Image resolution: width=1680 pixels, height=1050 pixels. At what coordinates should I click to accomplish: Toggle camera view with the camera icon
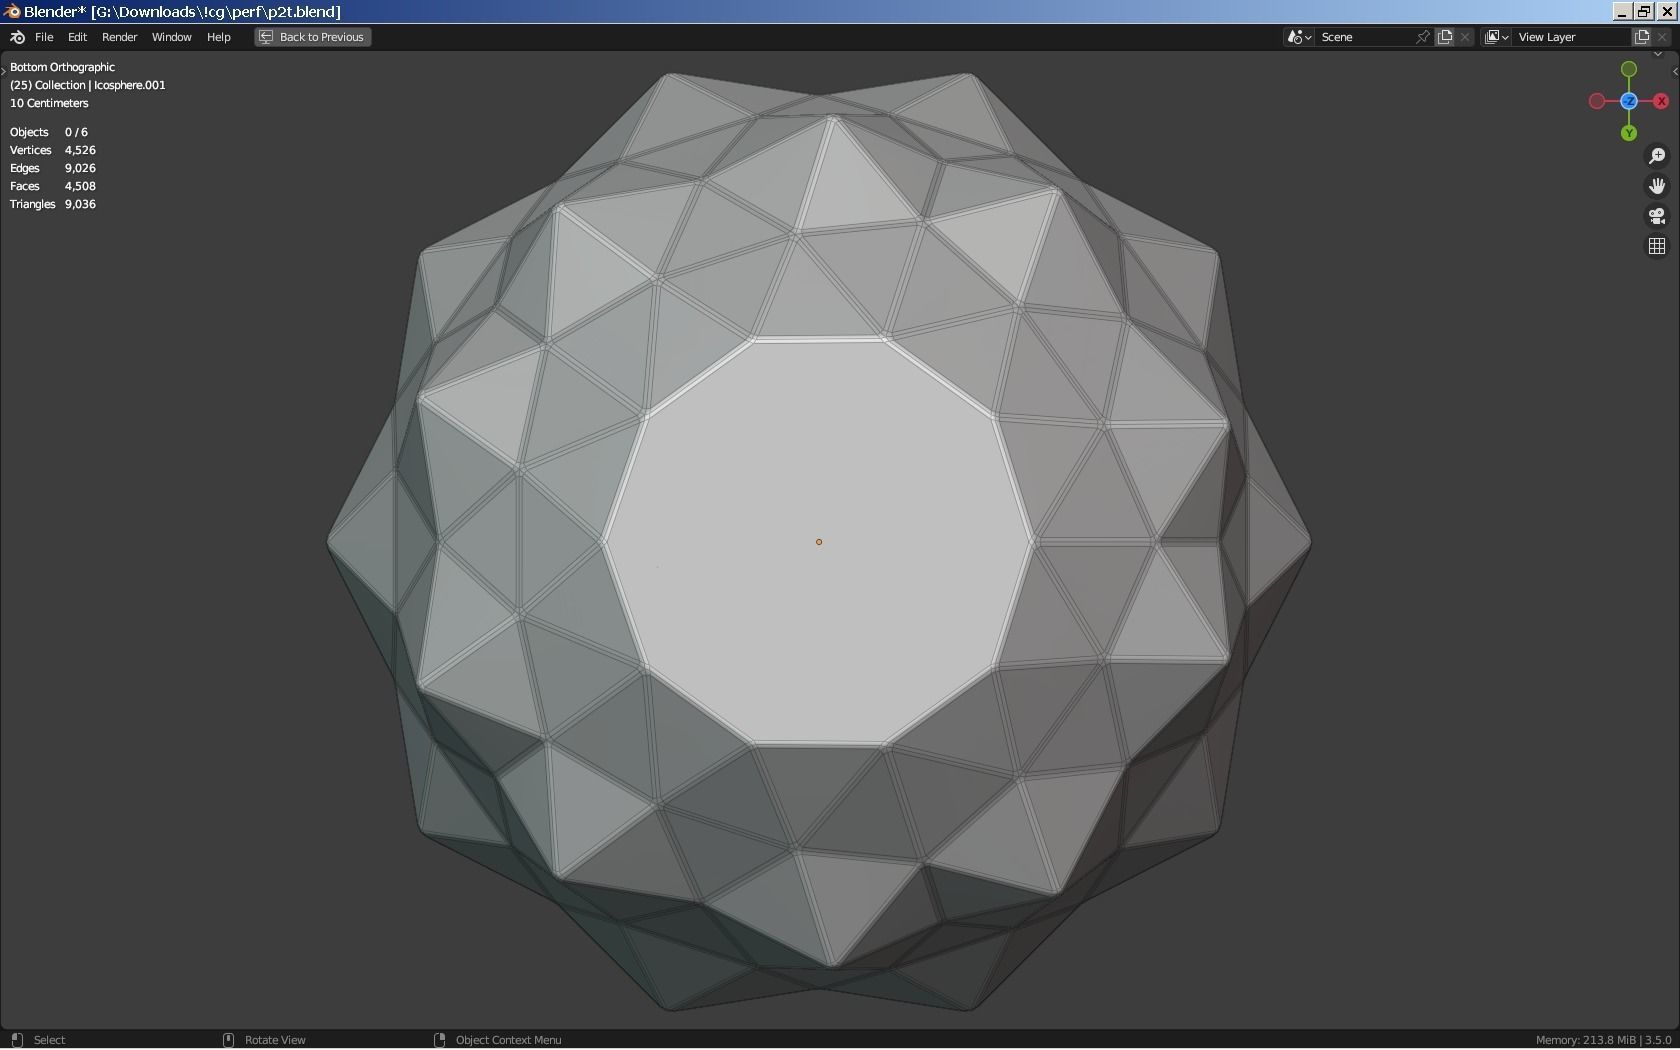point(1657,216)
